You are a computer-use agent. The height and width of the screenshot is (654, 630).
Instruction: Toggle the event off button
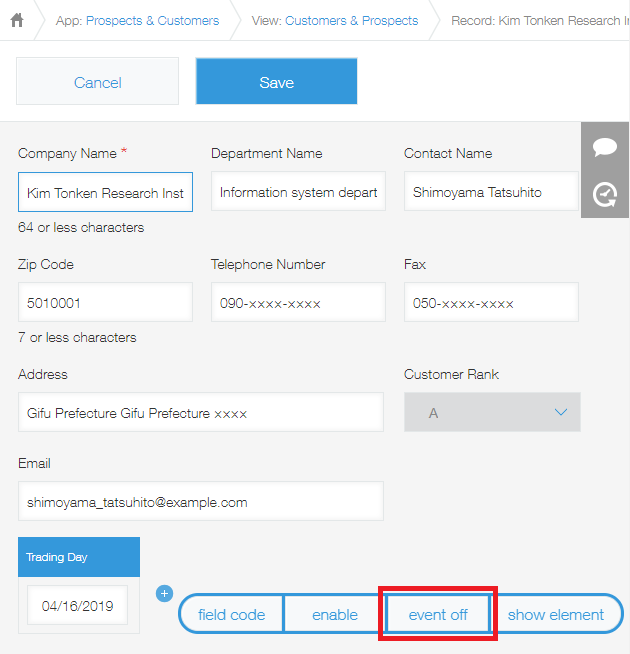click(438, 614)
